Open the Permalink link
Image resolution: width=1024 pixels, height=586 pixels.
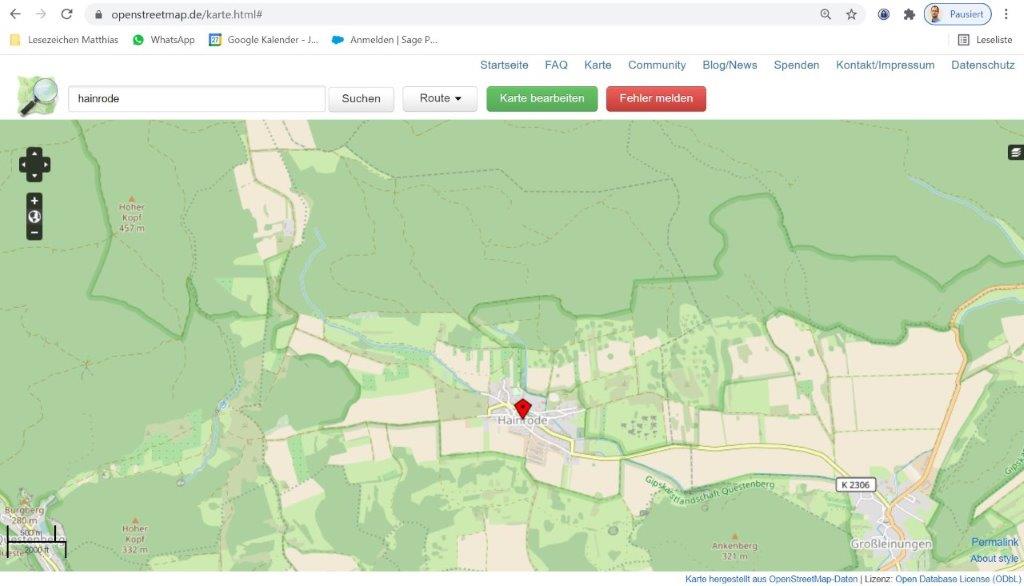994,542
